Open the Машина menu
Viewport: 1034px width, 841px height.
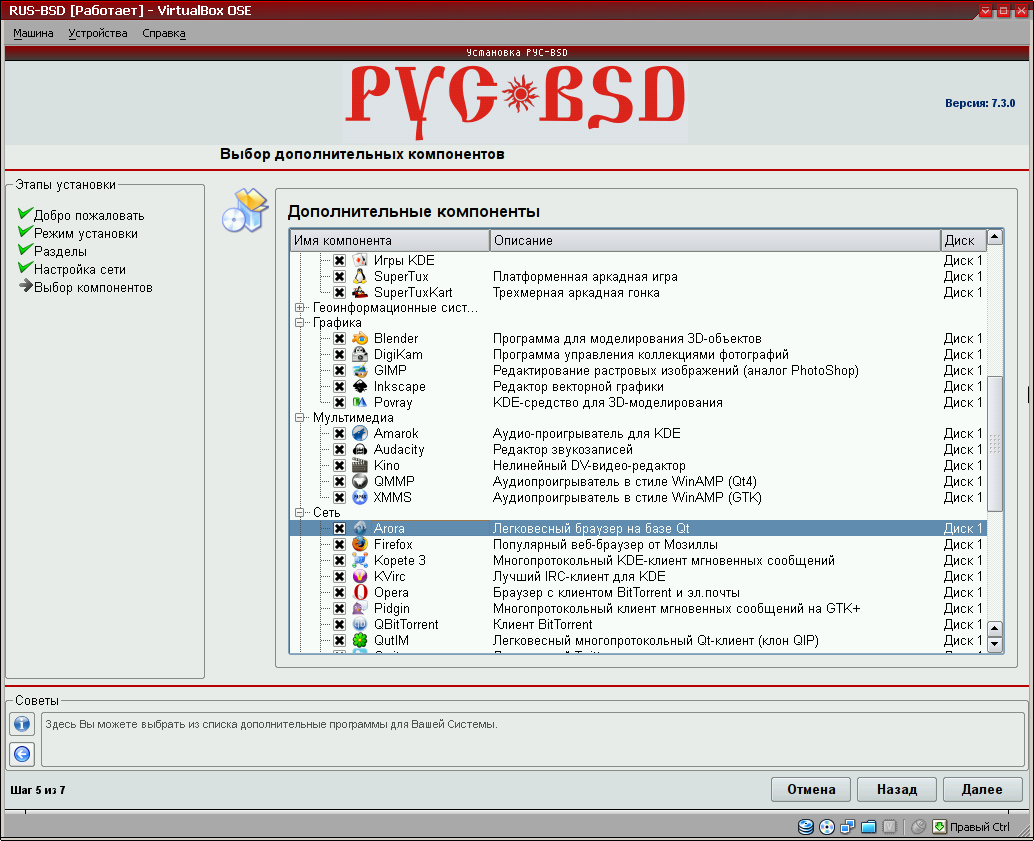[x=33, y=33]
